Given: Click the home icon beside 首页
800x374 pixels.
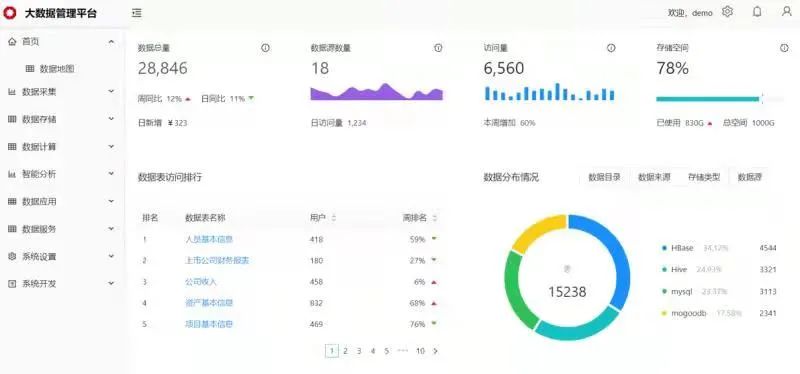Looking at the screenshot, I should click(x=13, y=41).
